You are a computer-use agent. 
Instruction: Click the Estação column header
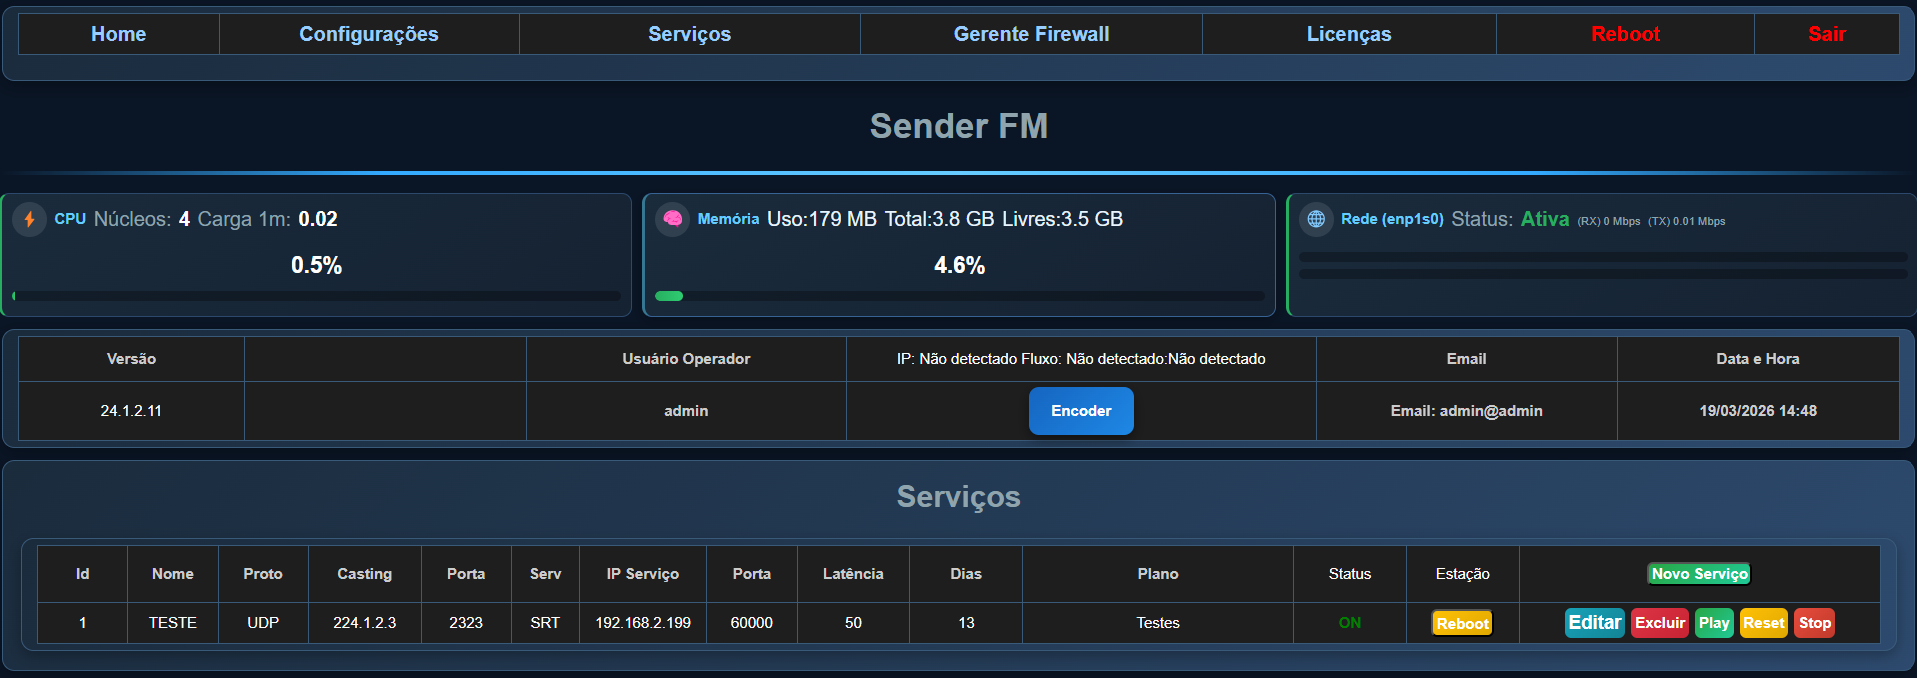coord(1463,574)
